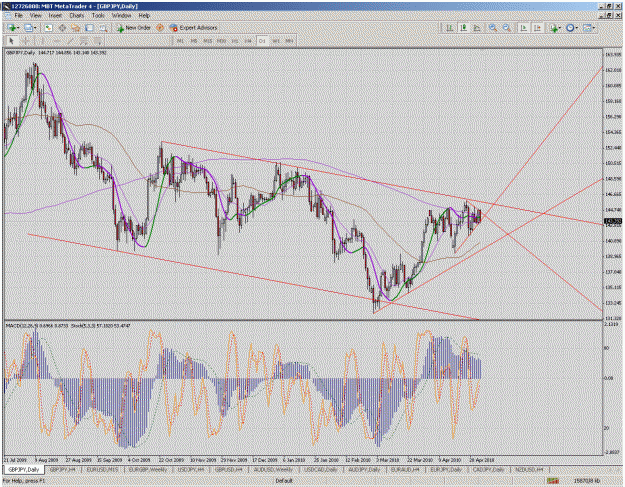Open the Help menu
Image resolution: width=625 pixels, height=487 pixels.
pyautogui.click(x=144, y=16)
